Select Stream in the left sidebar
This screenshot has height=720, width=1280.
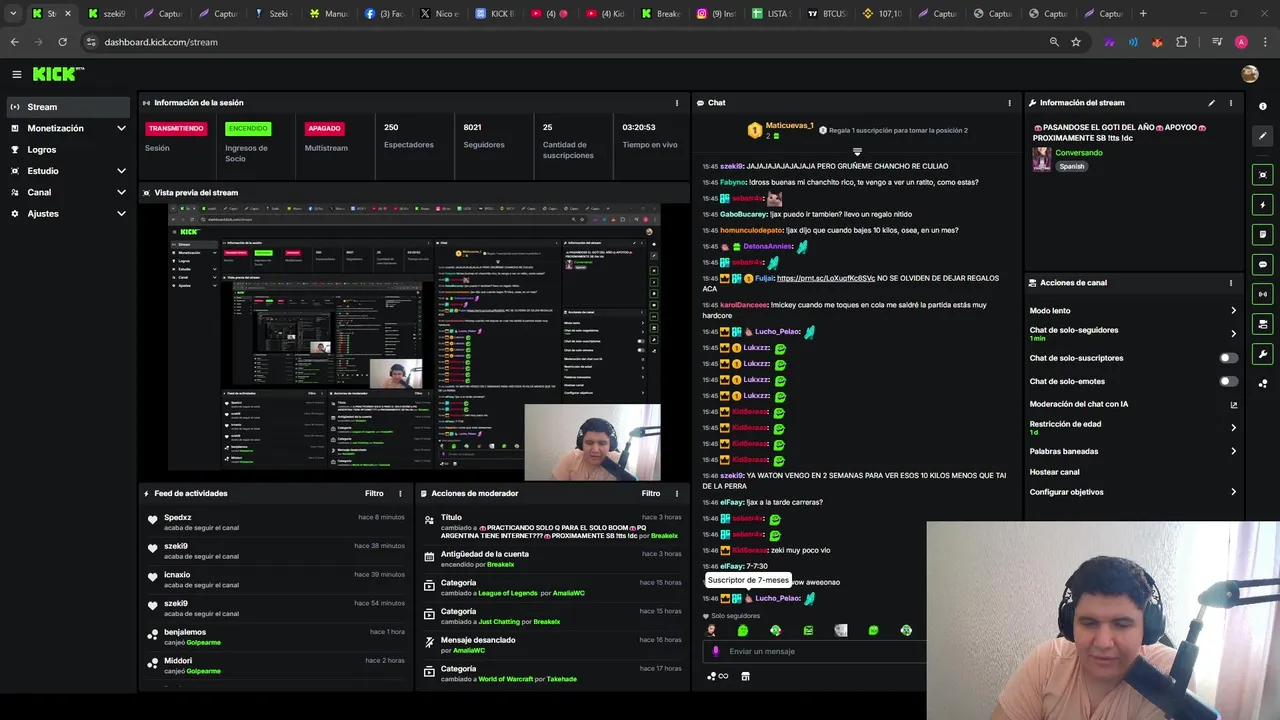click(67, 107)
